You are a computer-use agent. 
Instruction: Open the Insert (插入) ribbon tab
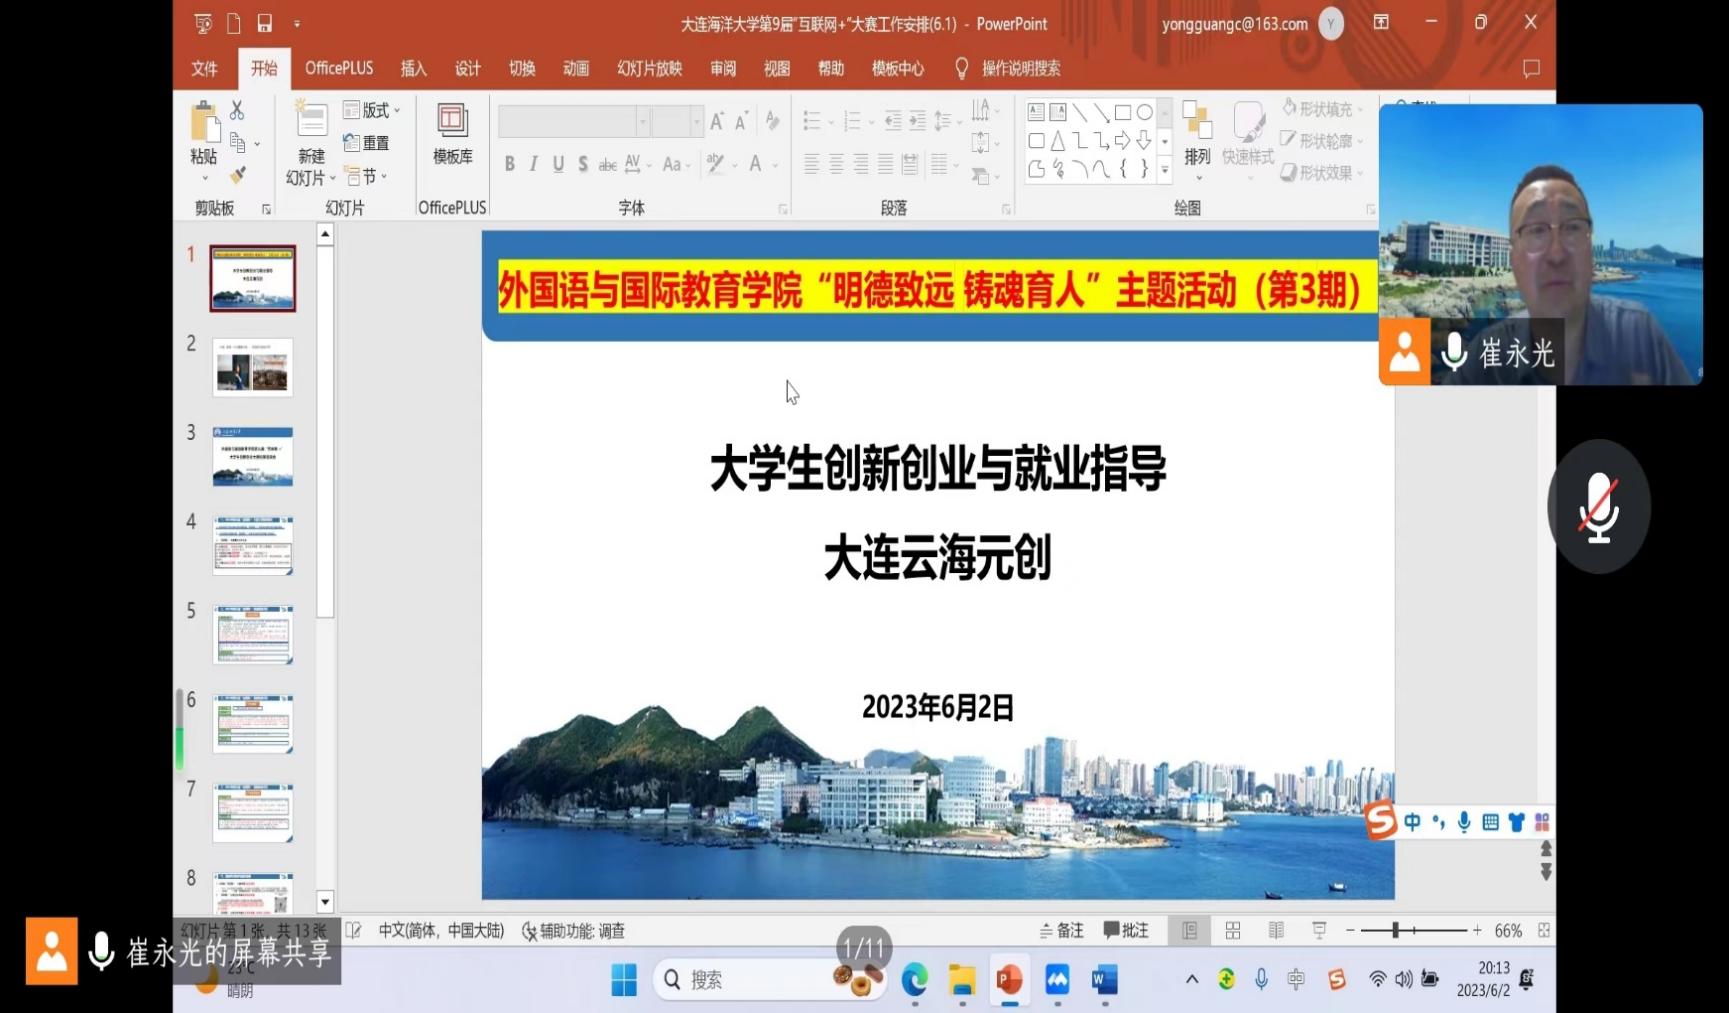coord(413,68)
